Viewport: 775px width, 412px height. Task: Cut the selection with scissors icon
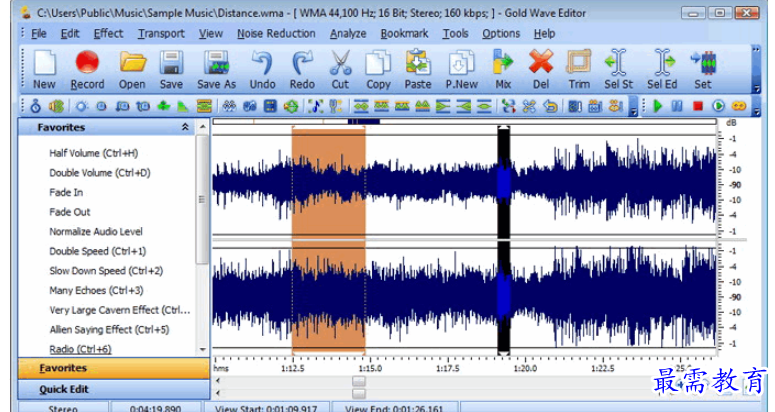point(340,69)
